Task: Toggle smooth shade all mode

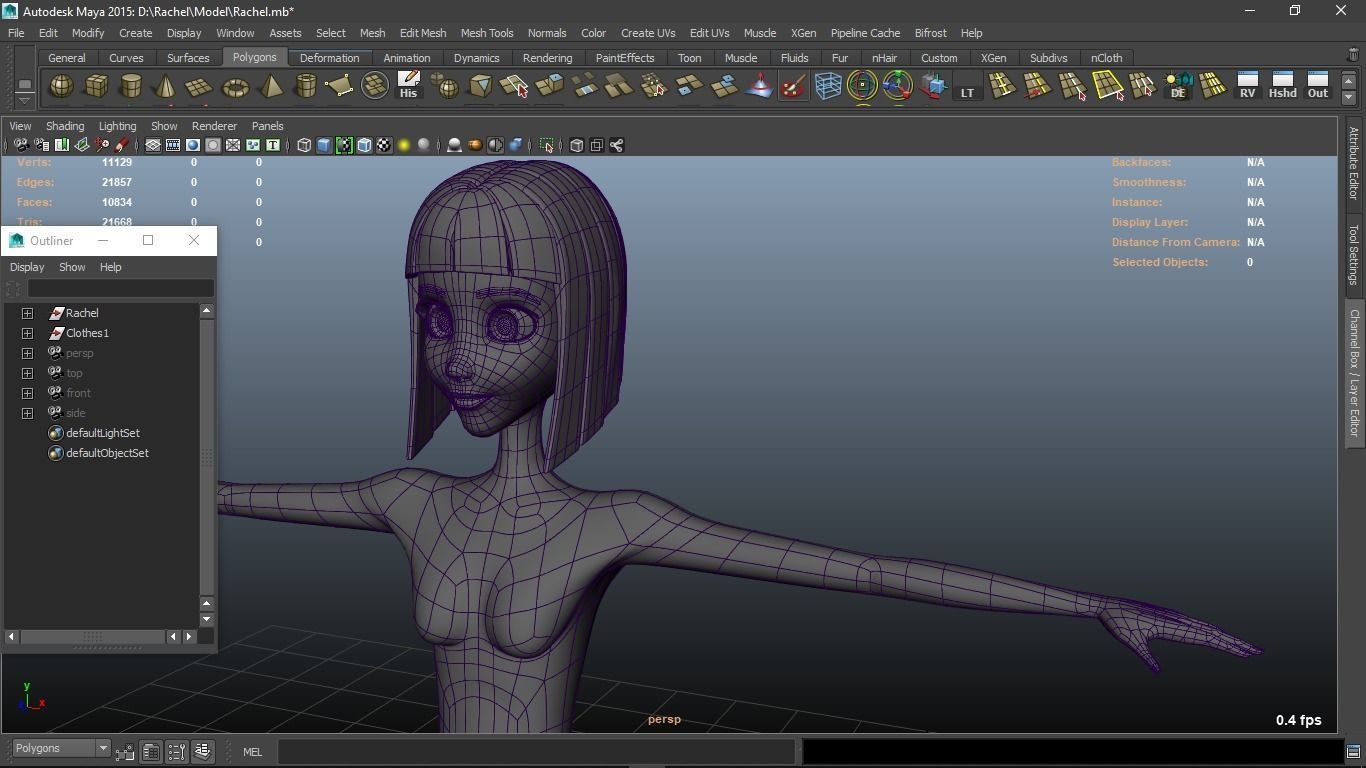Action: (x=324, y=146)
